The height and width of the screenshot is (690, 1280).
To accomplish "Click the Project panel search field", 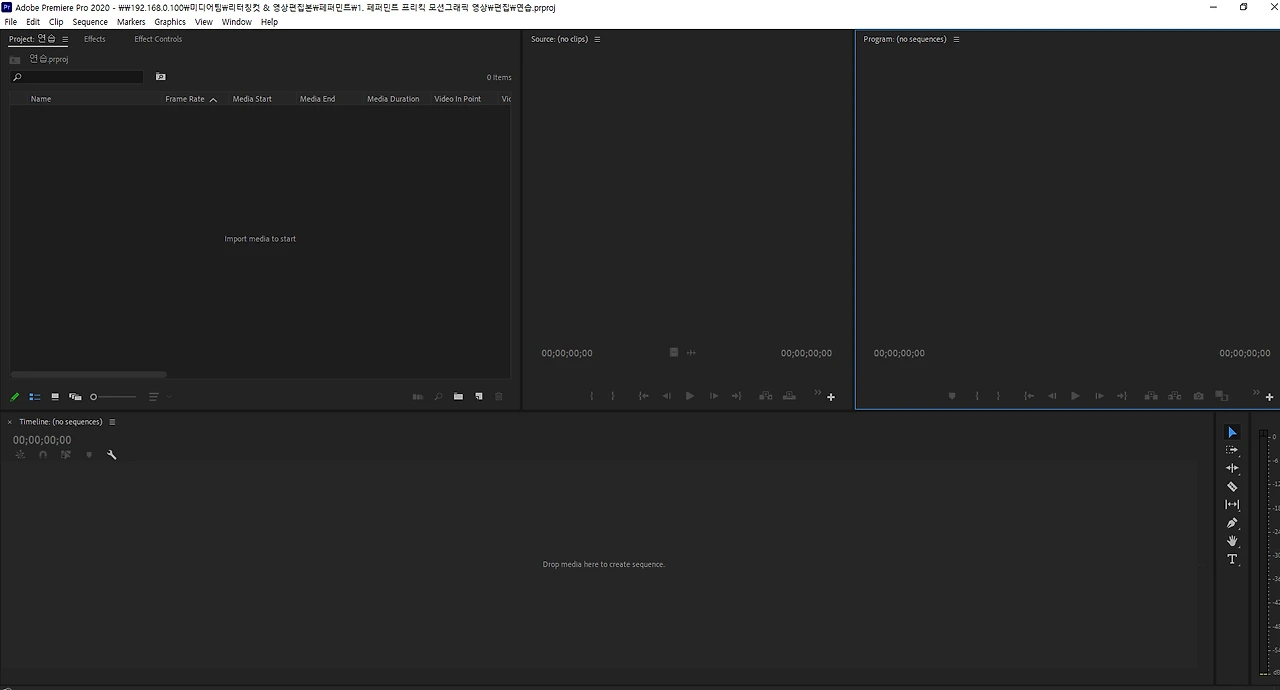I will point(77,77).
